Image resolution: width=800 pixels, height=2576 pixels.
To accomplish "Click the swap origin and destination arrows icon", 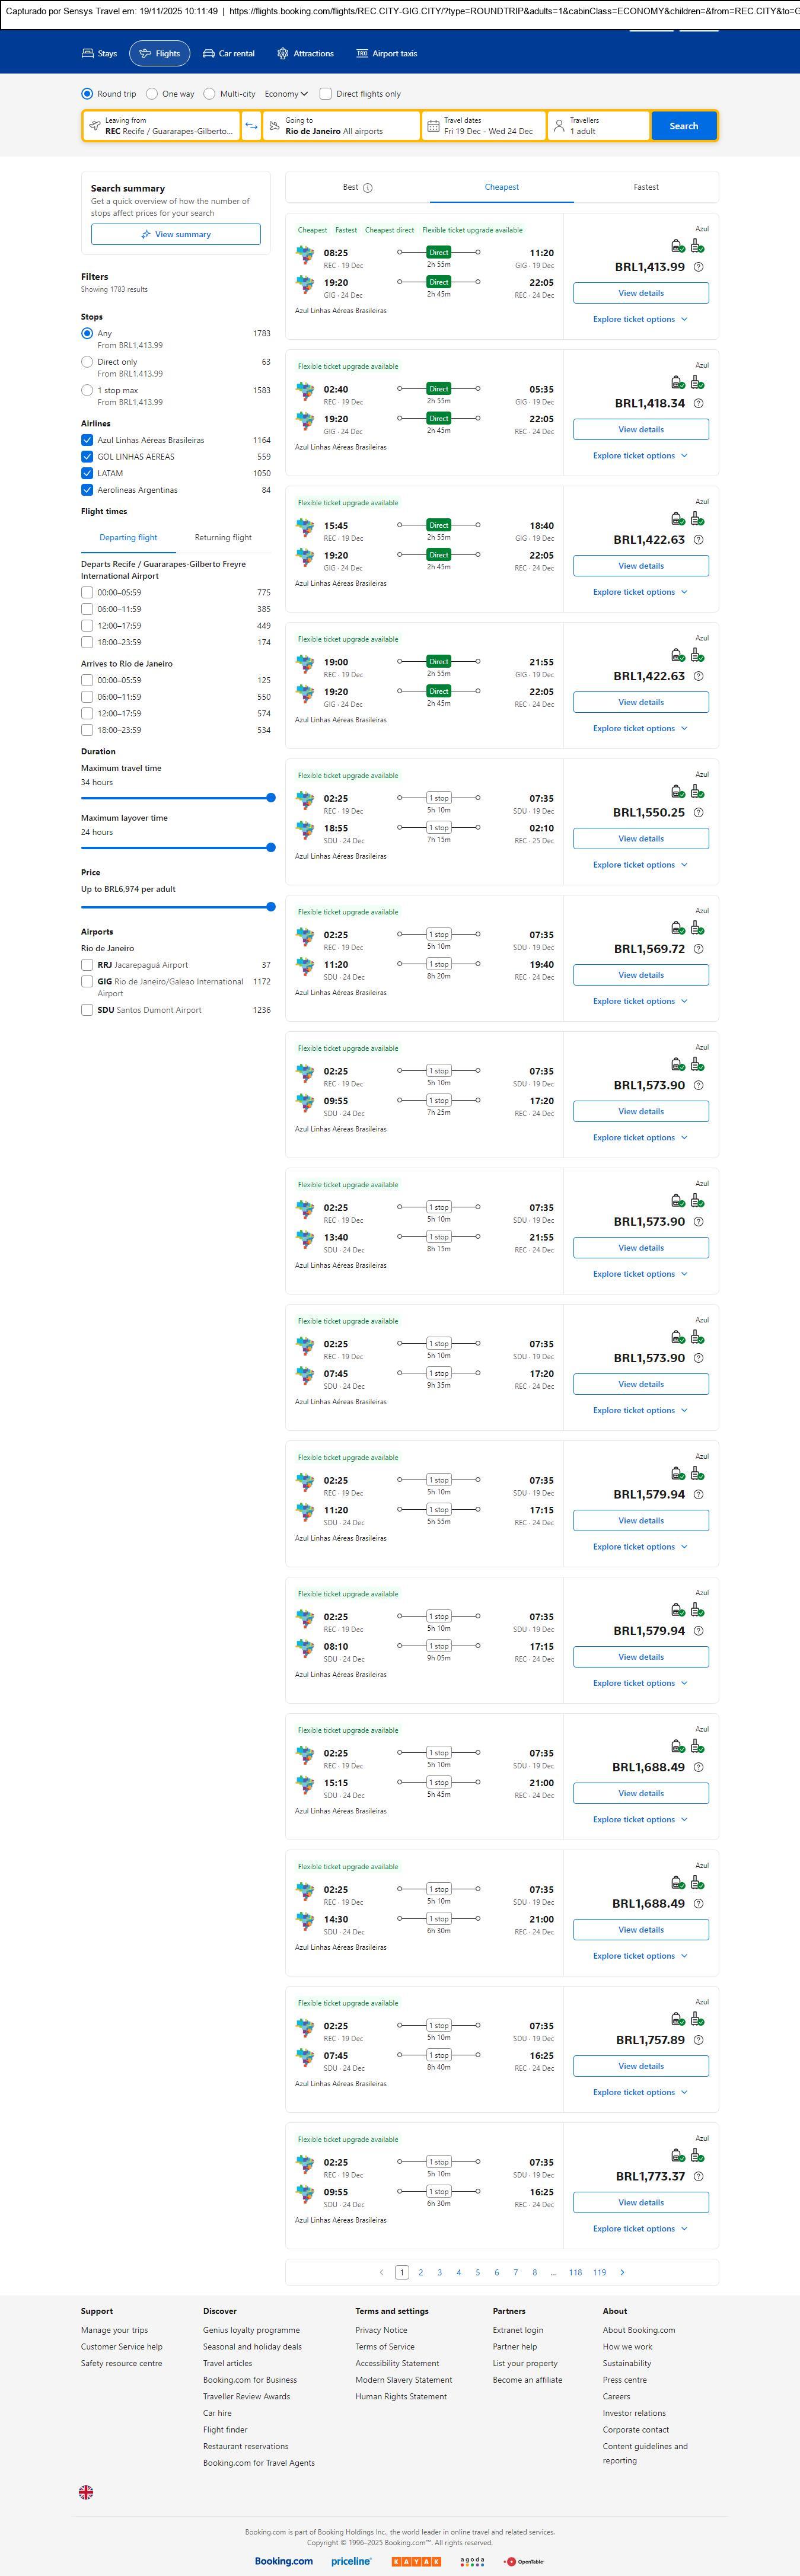I will pos(251,126).
